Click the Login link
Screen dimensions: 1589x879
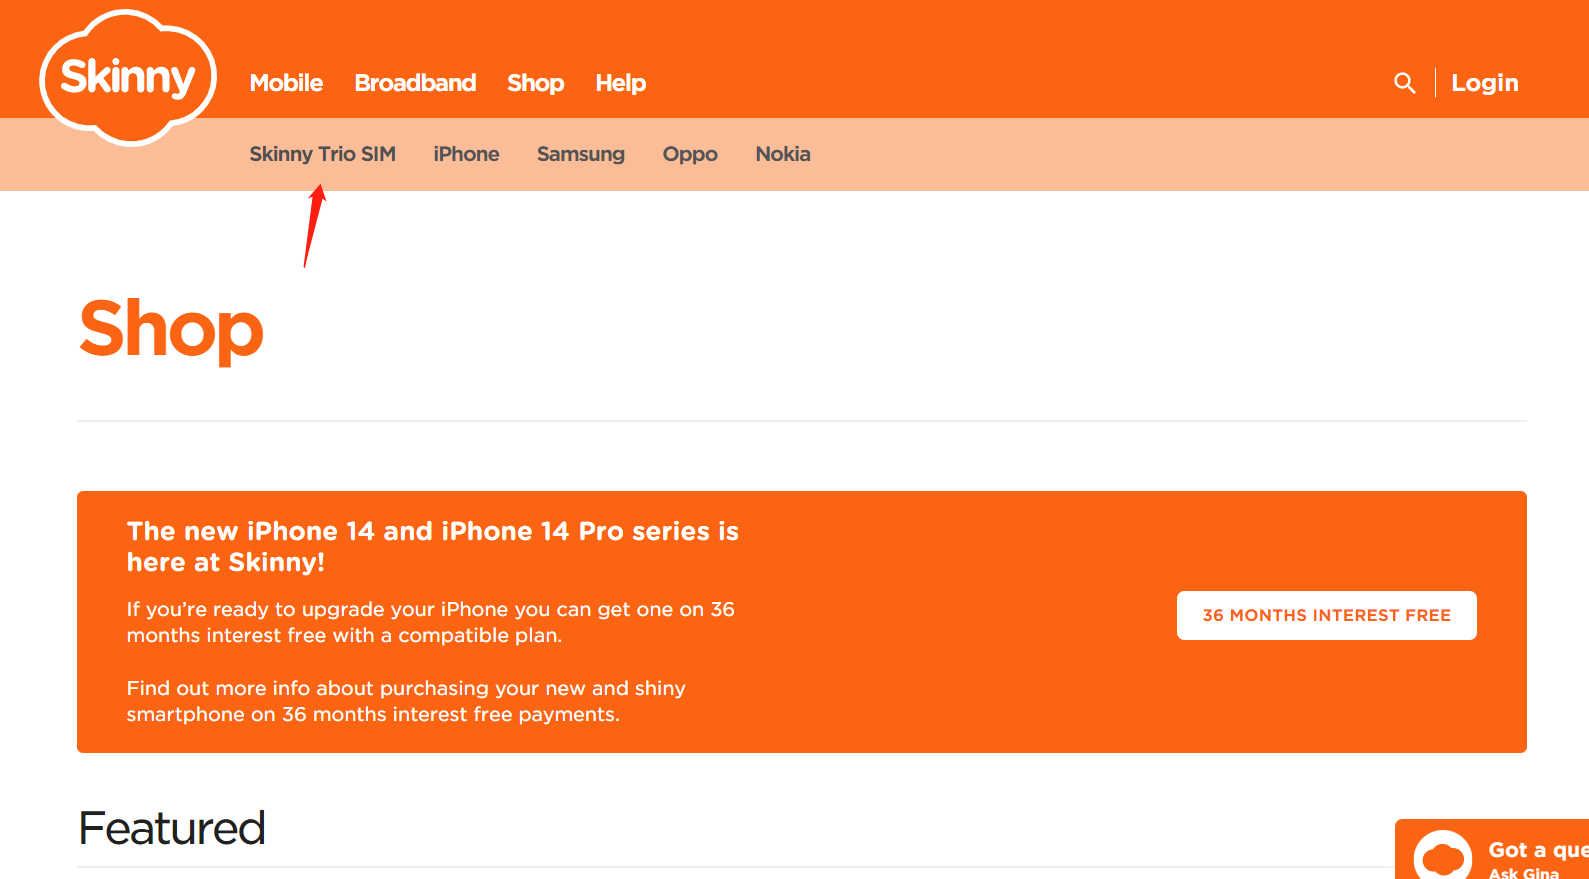click(x=1484, y=83)
